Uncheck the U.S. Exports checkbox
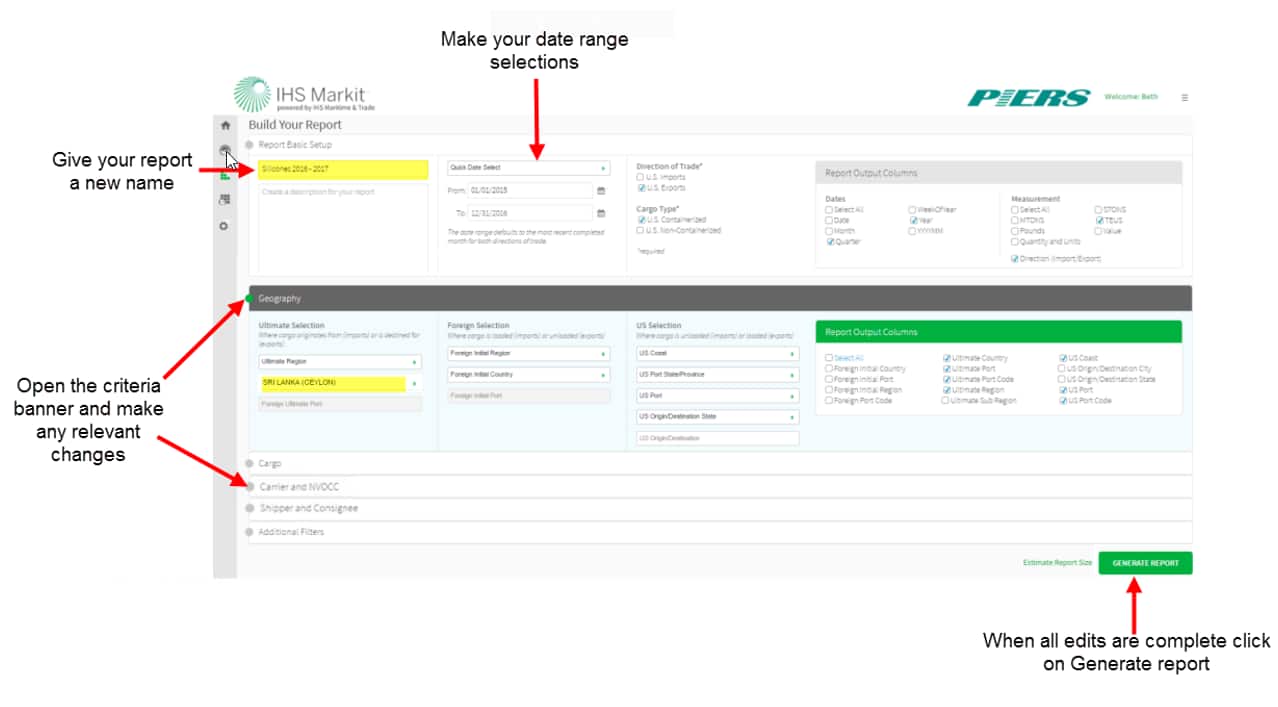1278x707 pixels. [x=641, y=188]
